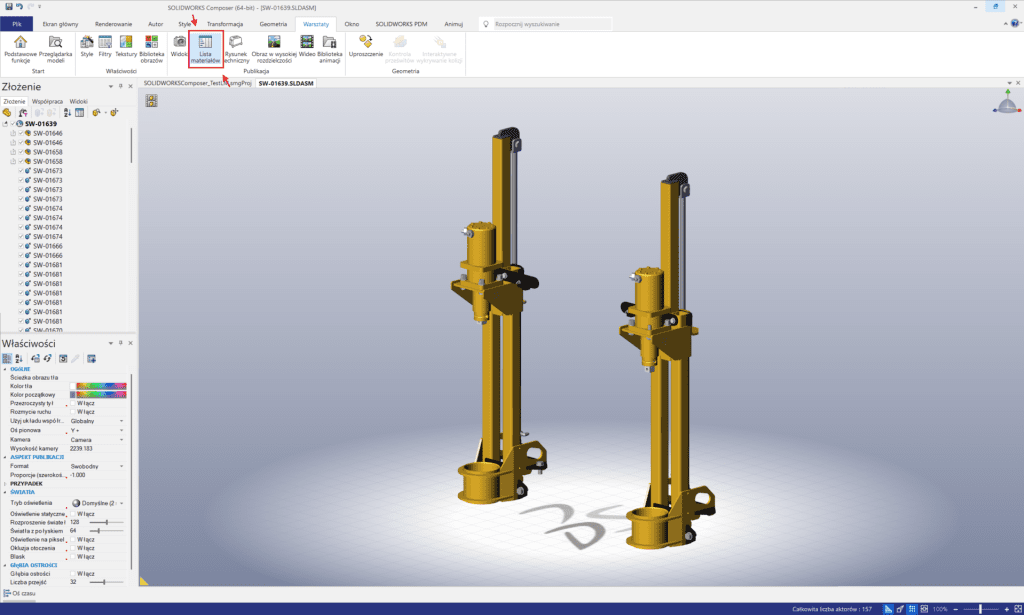
Task: Click the Wideo publication icon
Action: point(306,50)
